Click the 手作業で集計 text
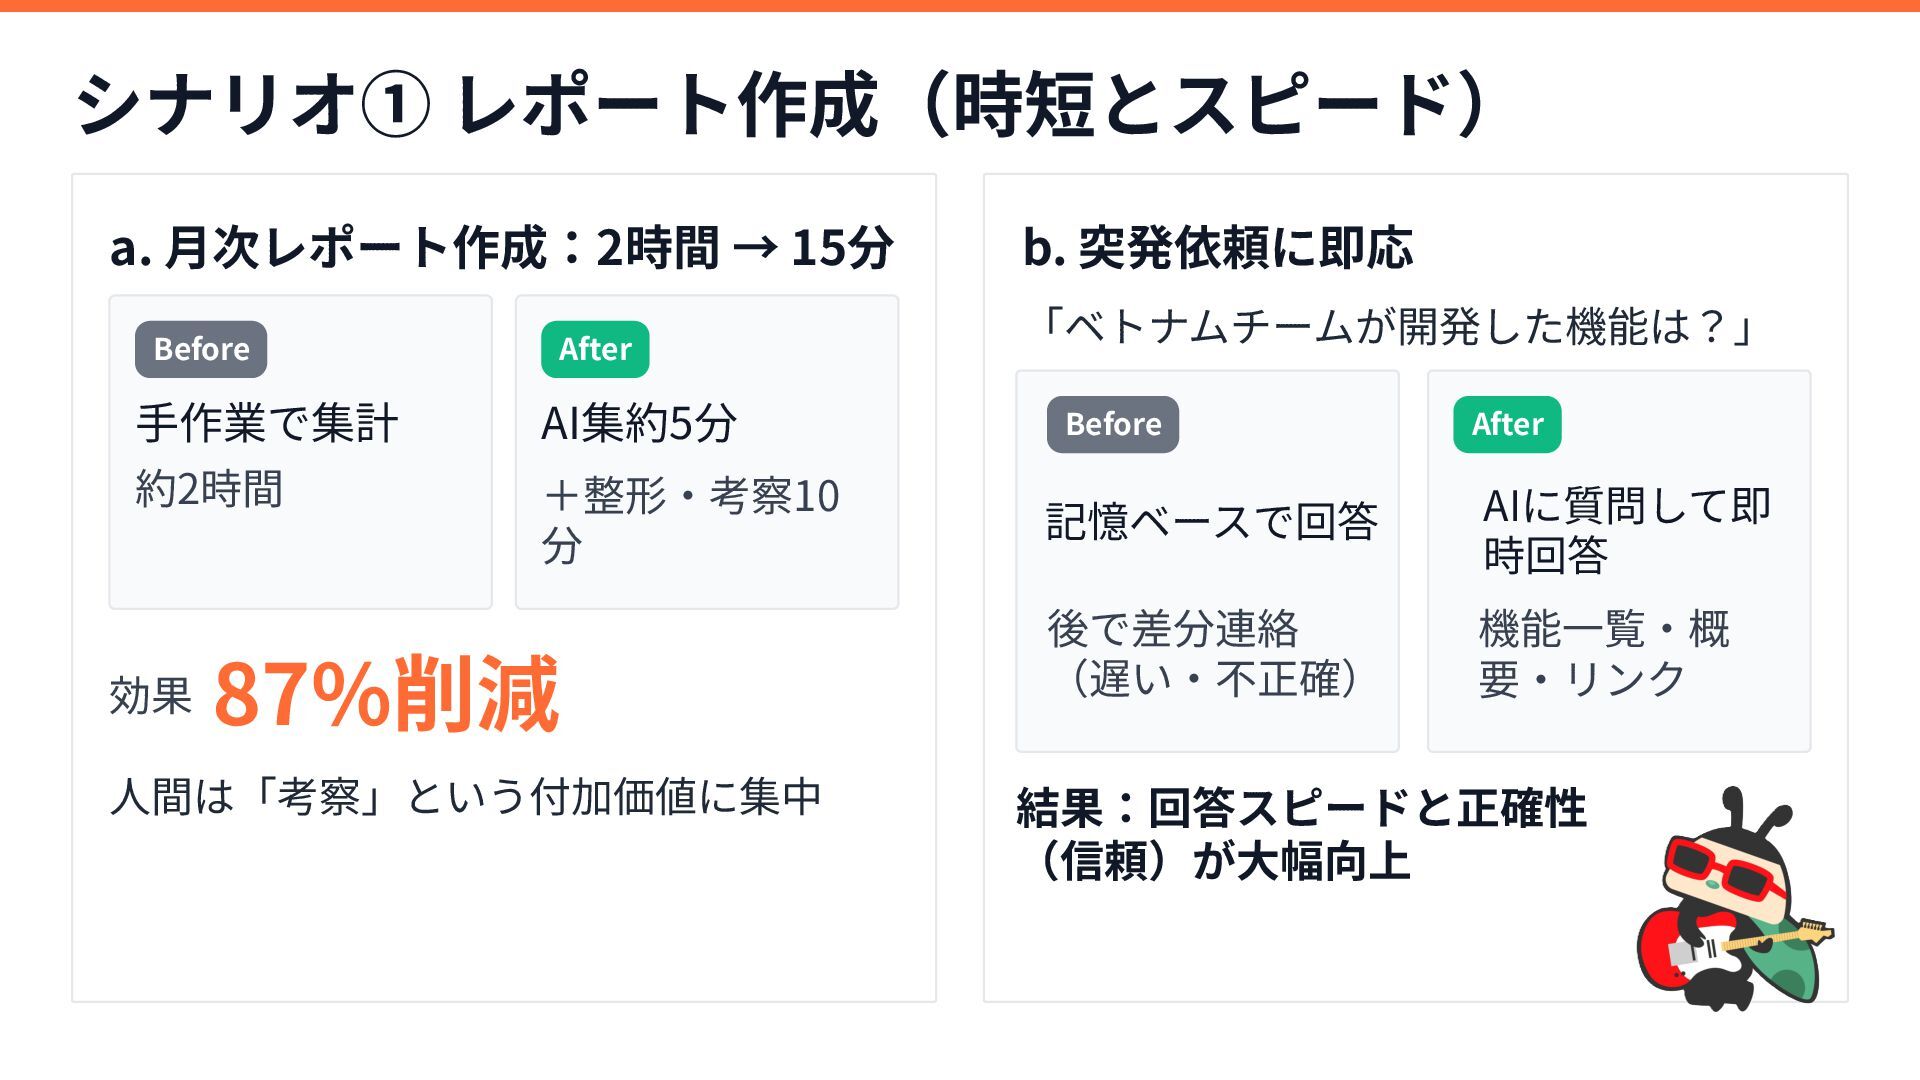The height and width of the screenshot is (1080, 1920). [x=267, y=423]
